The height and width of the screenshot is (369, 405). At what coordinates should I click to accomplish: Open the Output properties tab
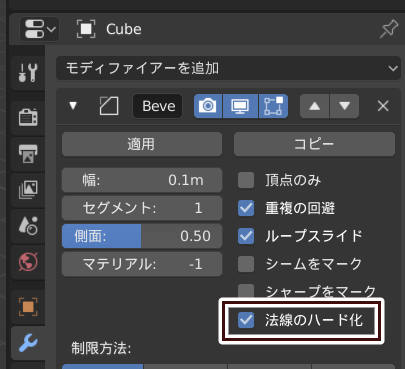coord(28,154)
